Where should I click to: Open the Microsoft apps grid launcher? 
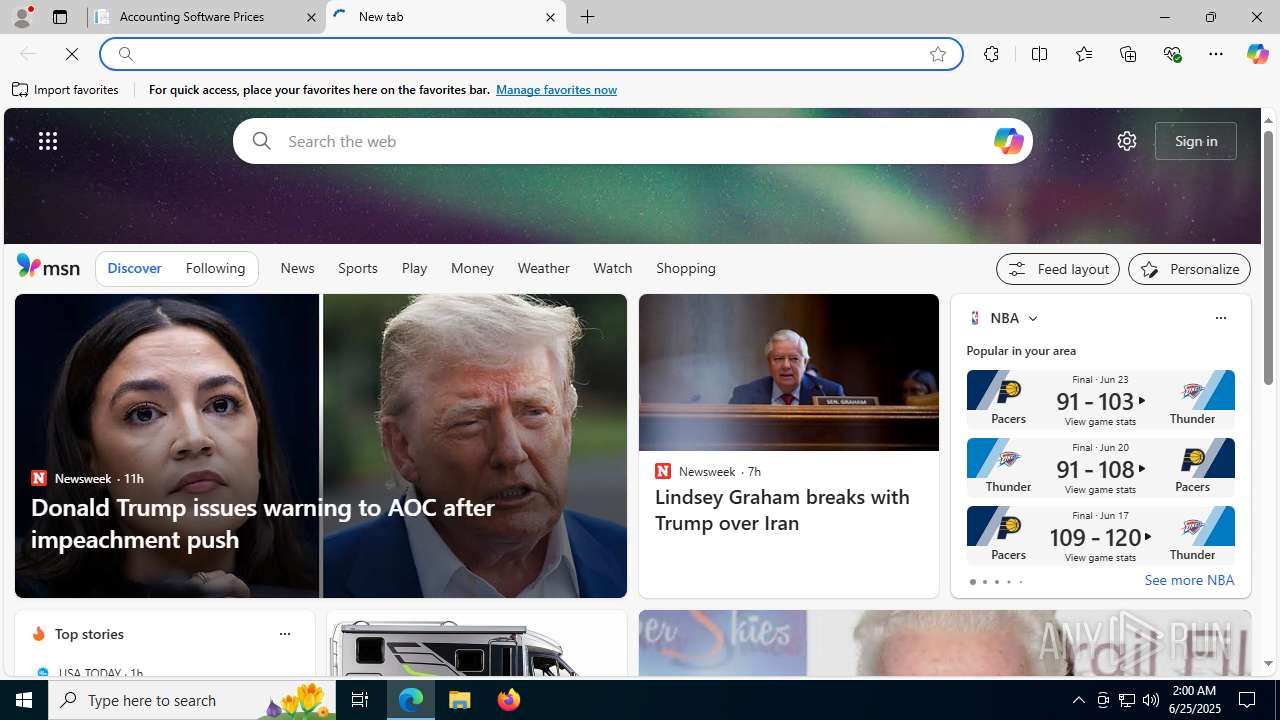point(48,141)
